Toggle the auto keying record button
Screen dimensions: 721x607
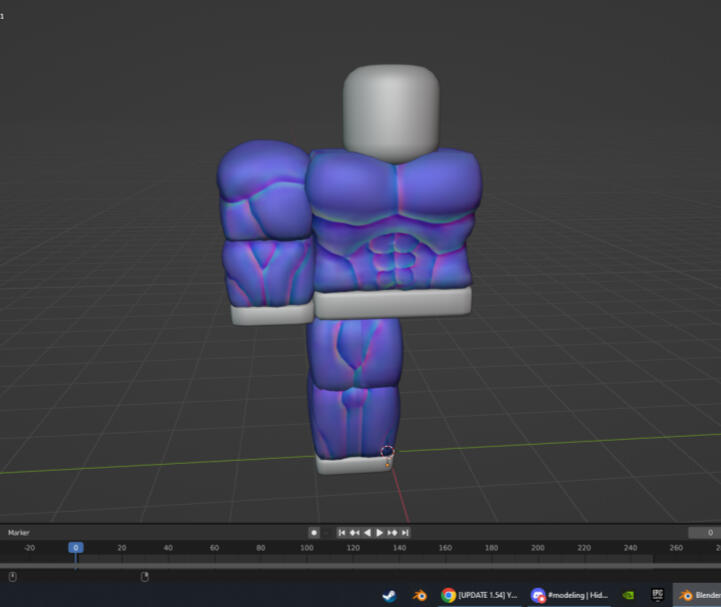(x=314, y=533)
